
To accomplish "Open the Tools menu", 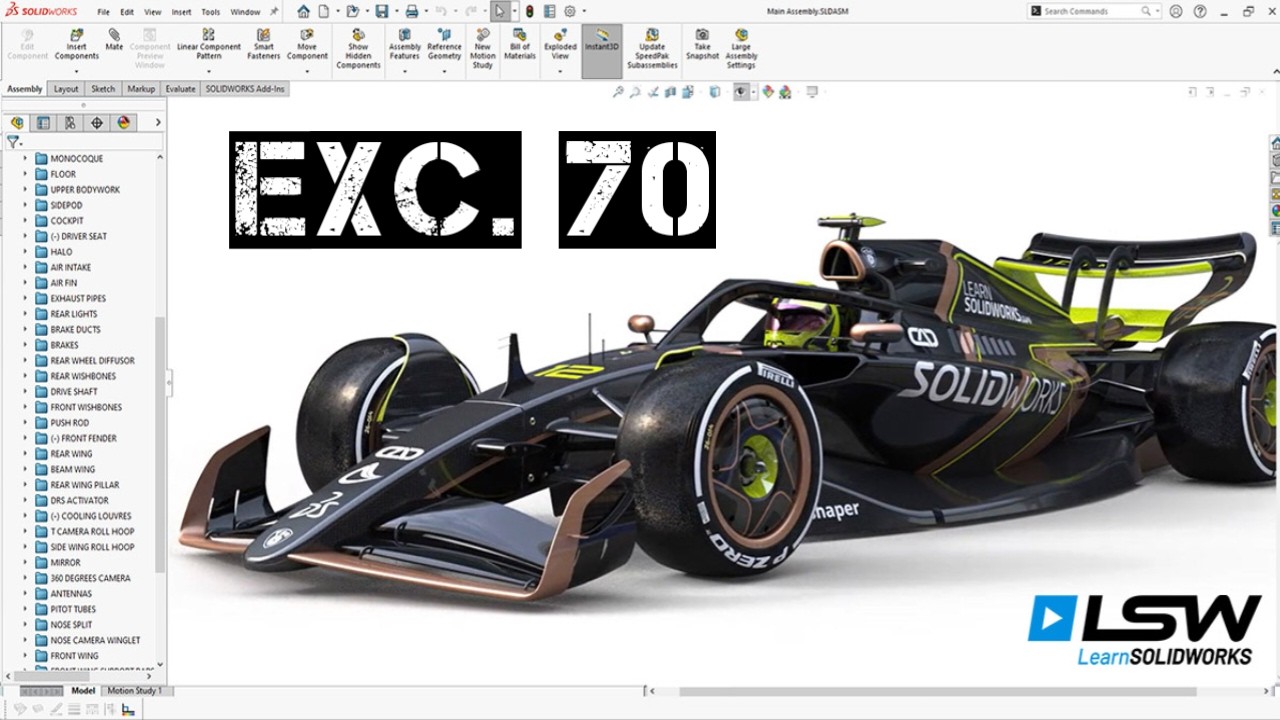I will (211, 12).
